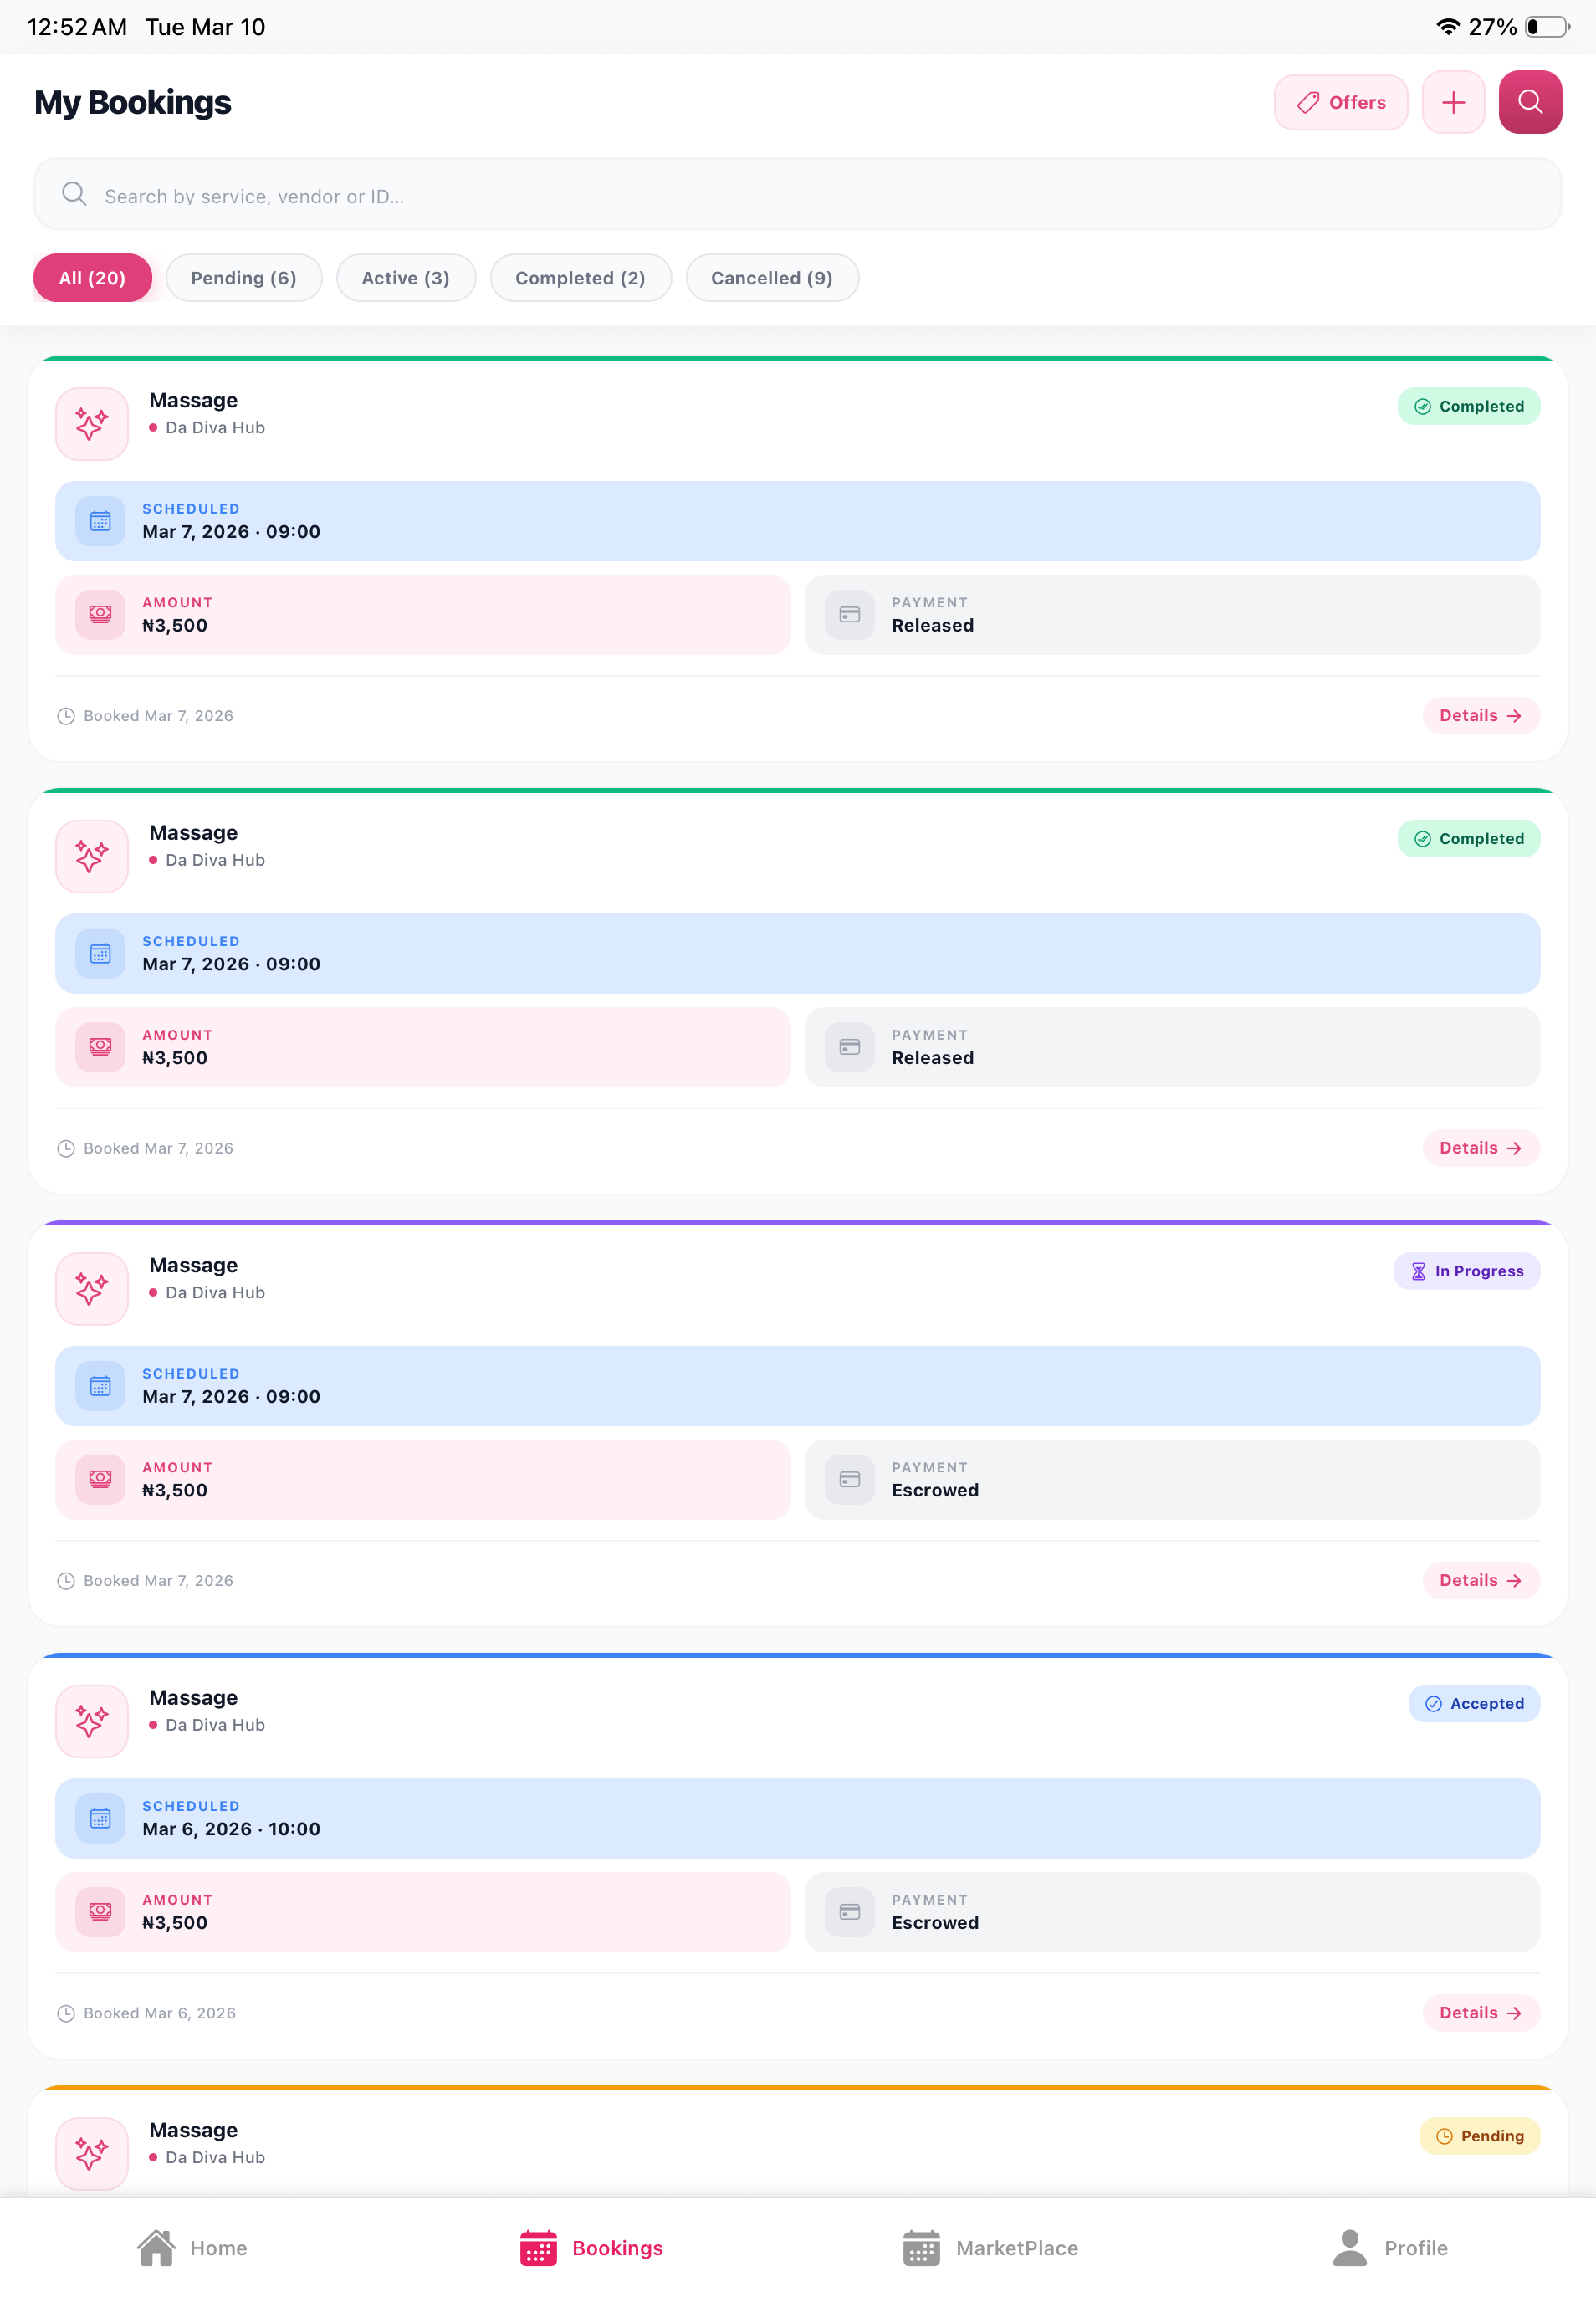The image size is (1596, 2297).
Task: Switch to Completed (2) filter tab
Action: (580, 278)
